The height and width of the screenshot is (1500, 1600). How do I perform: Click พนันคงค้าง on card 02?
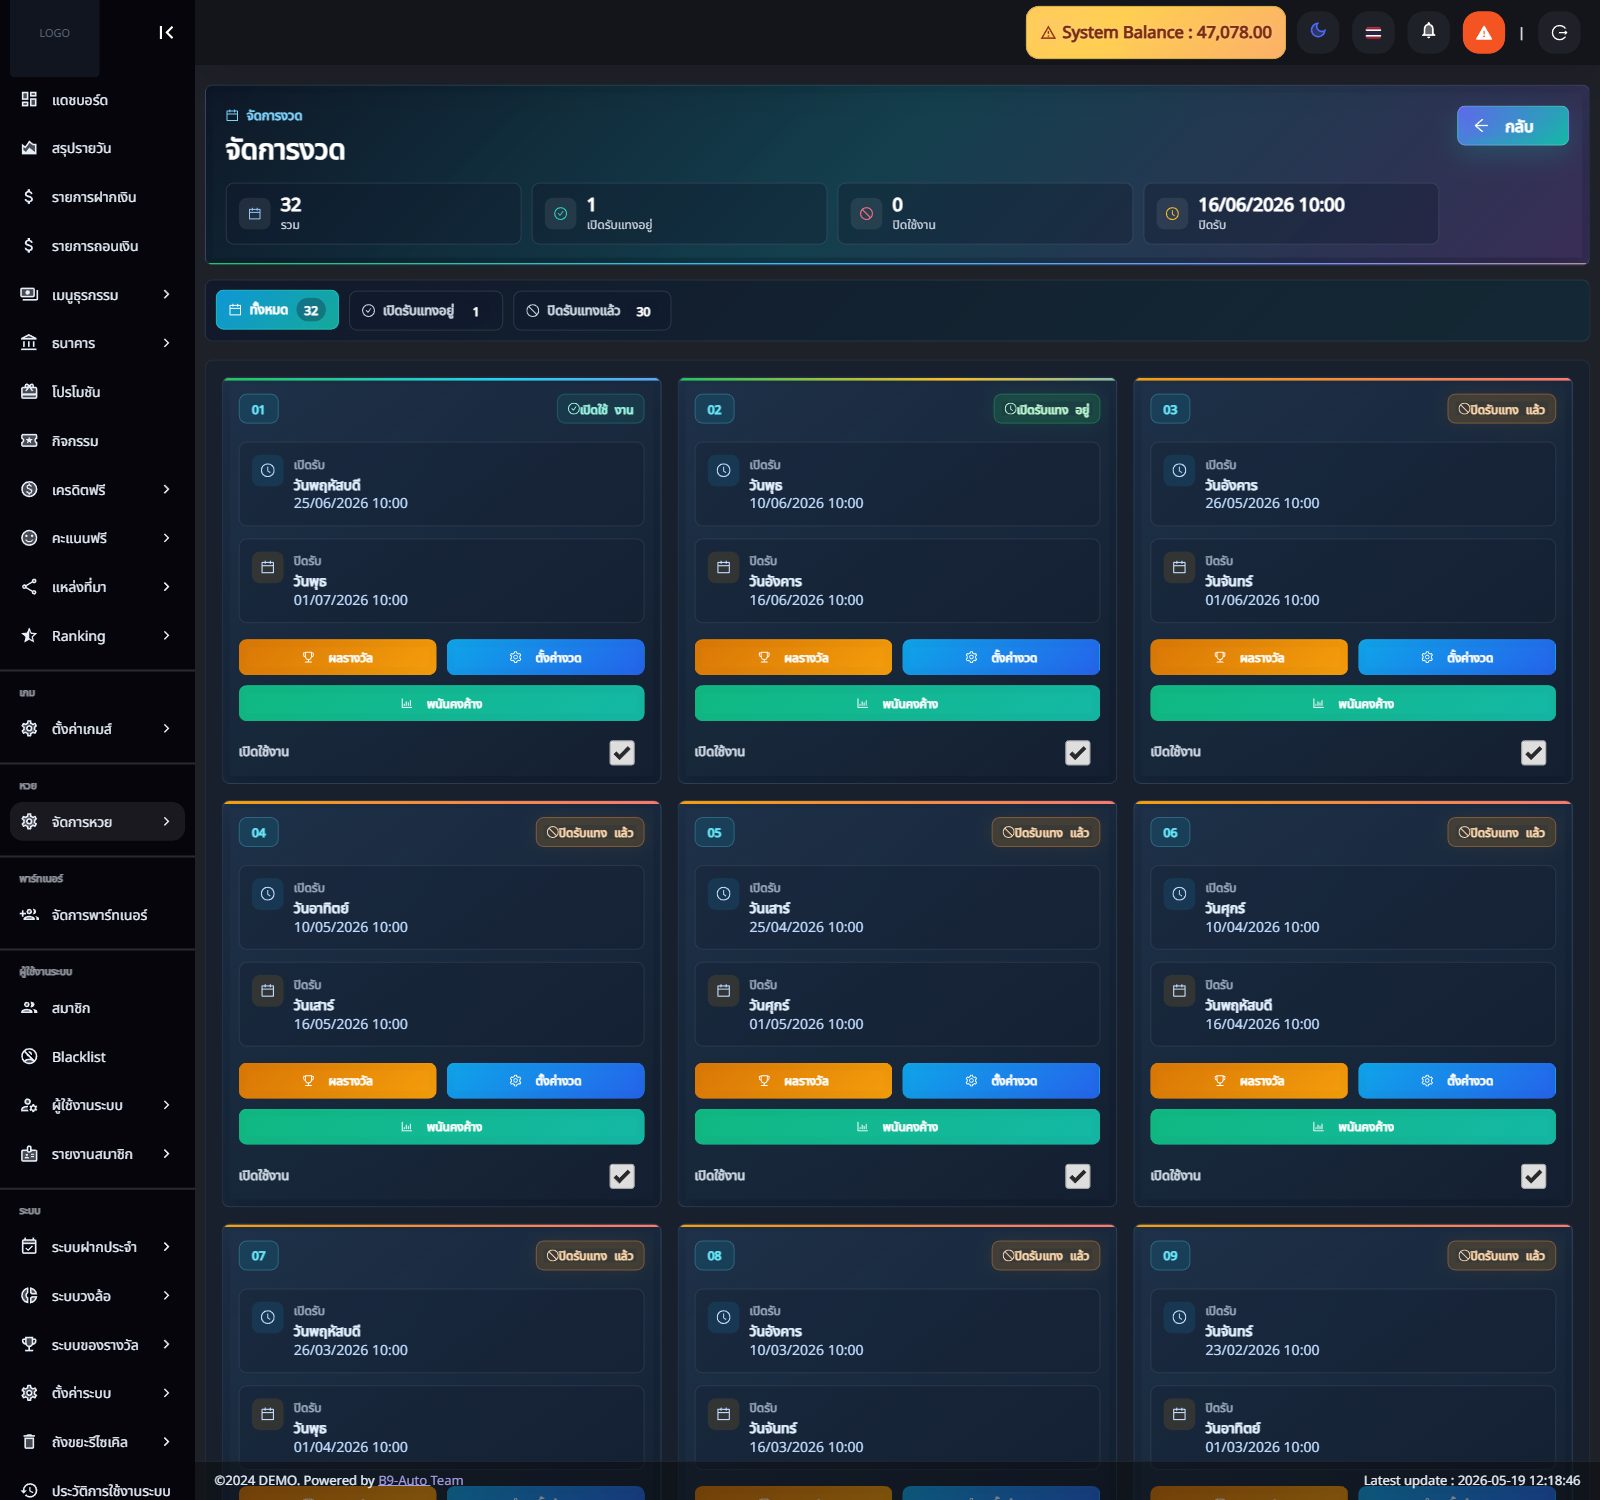coord(897,703)
